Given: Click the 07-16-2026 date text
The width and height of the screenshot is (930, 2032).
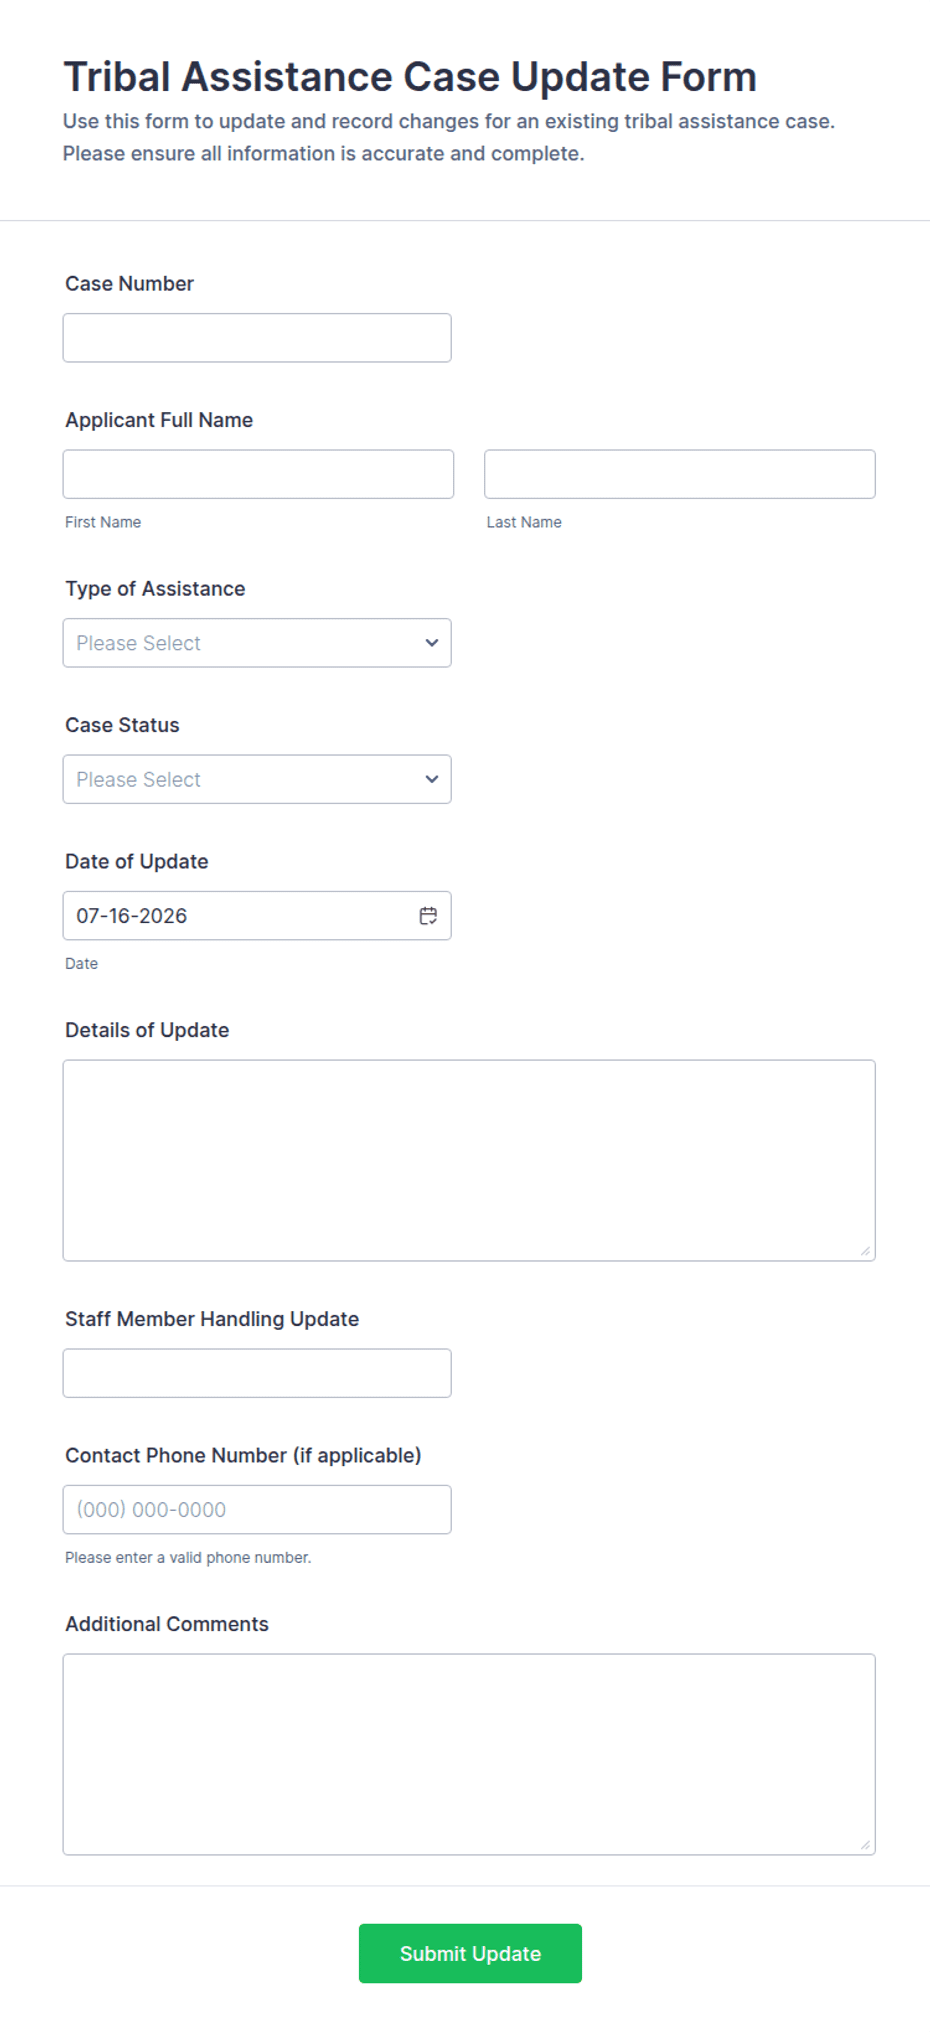Looking at the screenshot, I should click(x=132, y=916).
